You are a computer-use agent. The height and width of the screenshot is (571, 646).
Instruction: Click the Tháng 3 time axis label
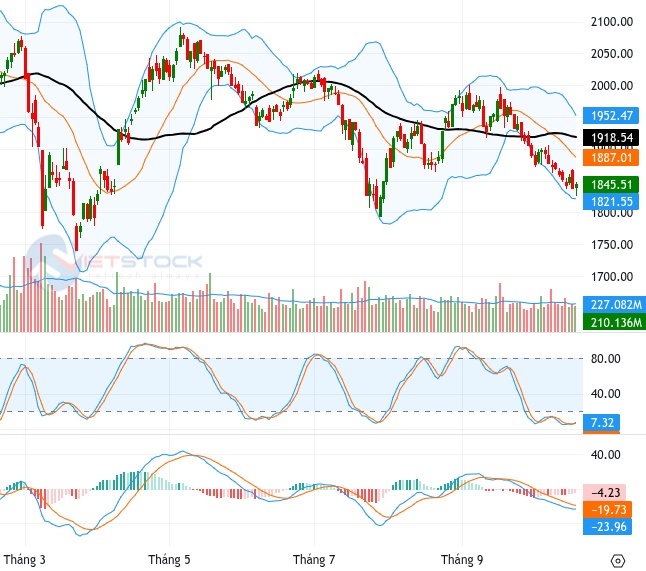[x=25, y=559]
